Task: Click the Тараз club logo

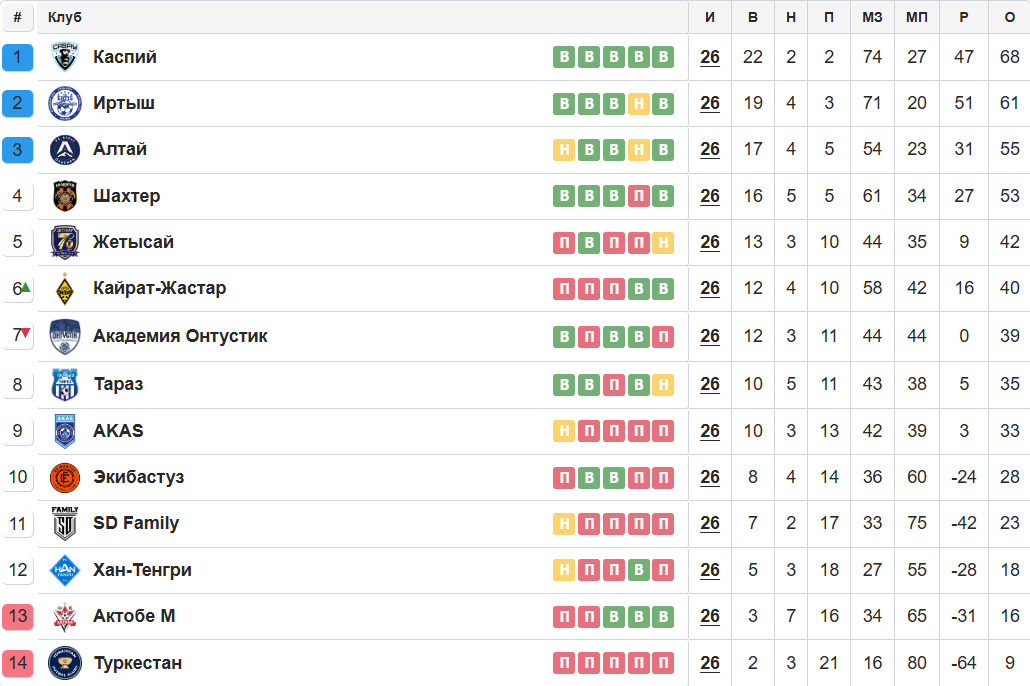Action: coord(65,384)
